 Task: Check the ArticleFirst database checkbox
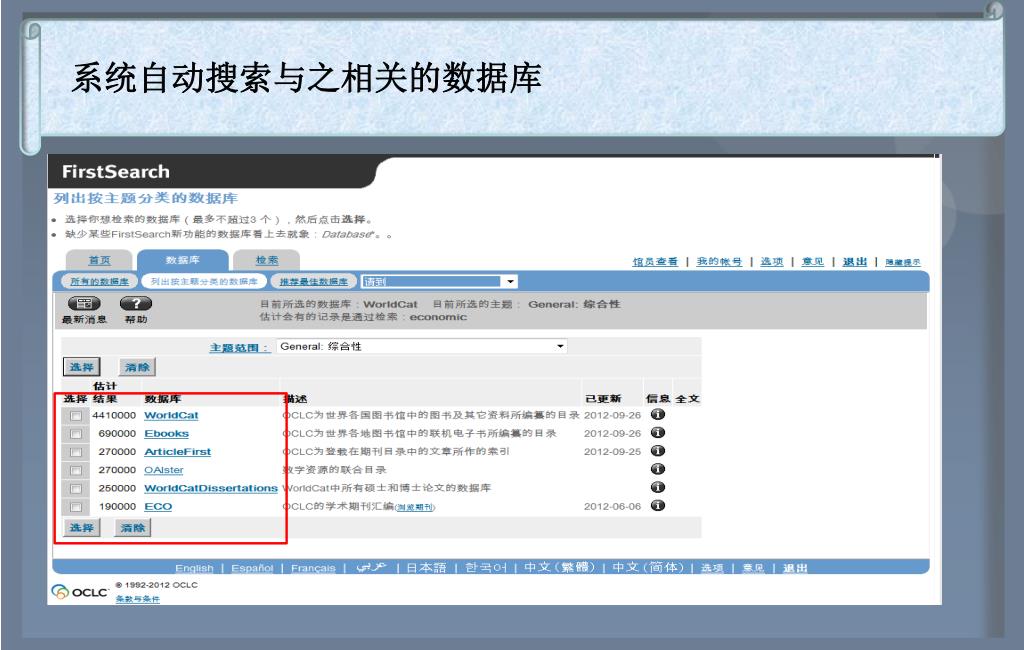pyautogui.click(x=76, y=453)
